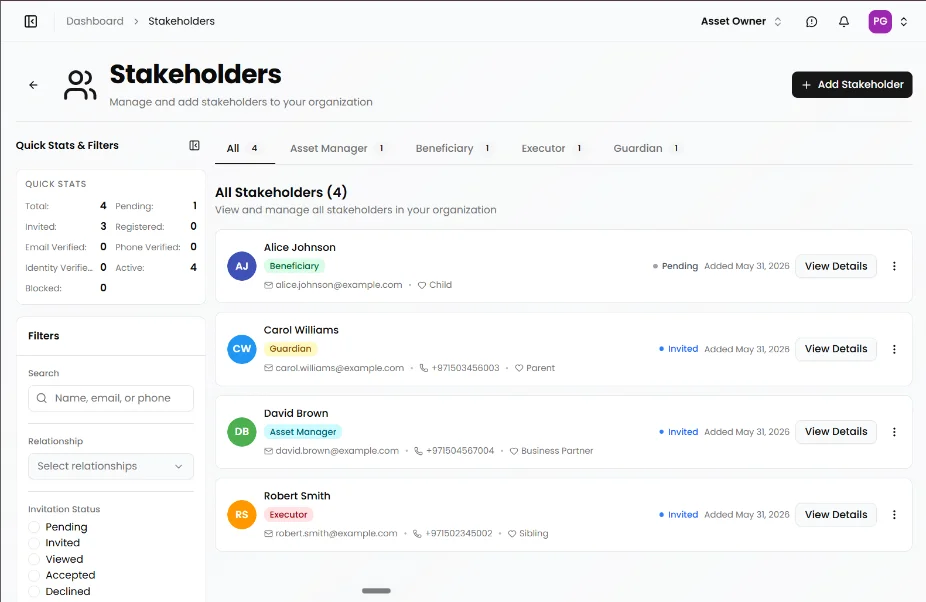Image resolution: width=926 pixels, height=602 pixels.
Task: Click david.brown@example.com email text
Action: [337, 451]
